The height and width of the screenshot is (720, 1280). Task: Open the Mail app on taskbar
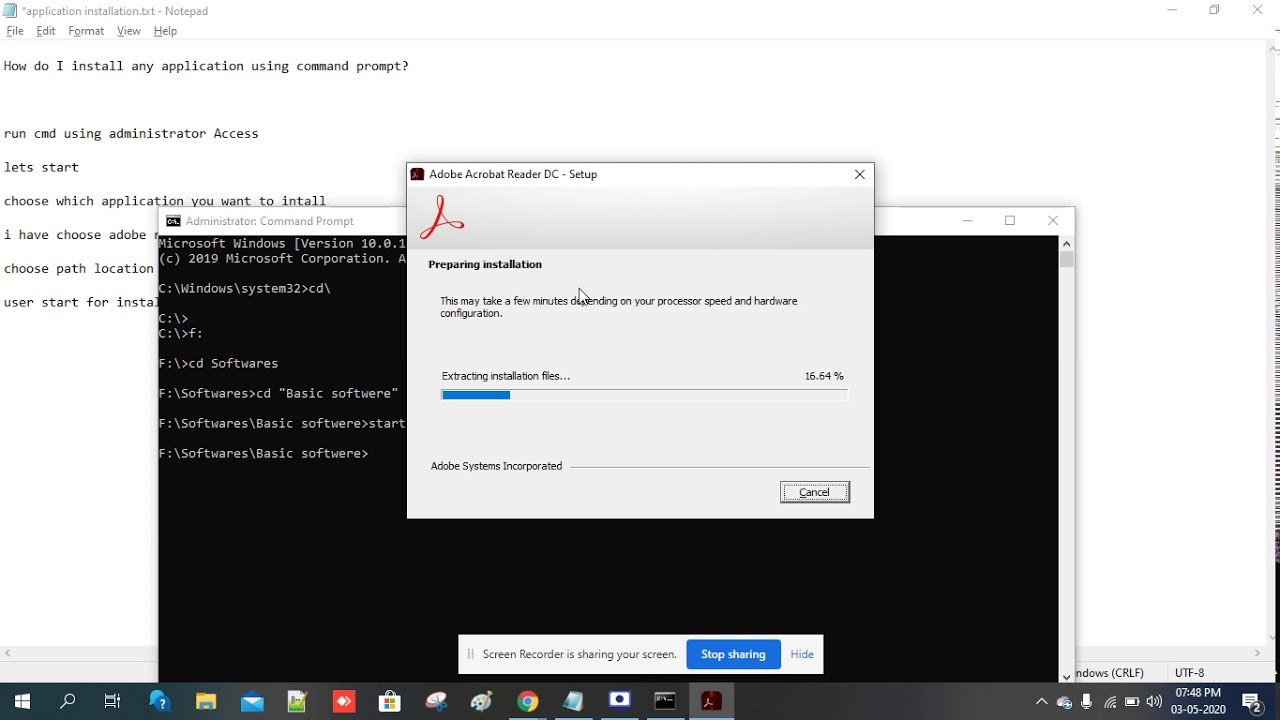pos(252,701)
